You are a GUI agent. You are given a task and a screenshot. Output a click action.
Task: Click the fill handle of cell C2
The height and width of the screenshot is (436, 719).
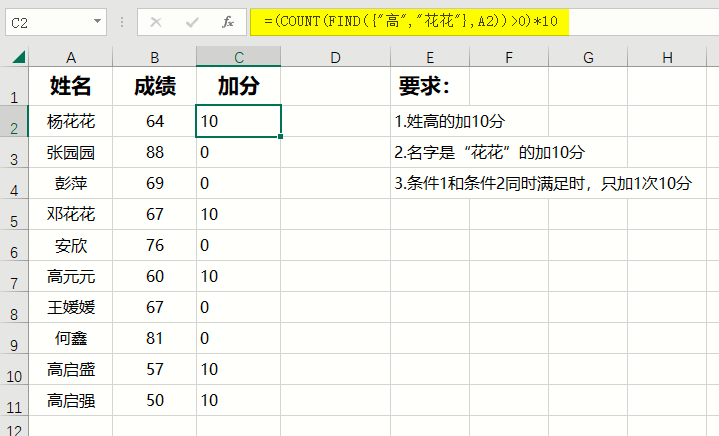[x=280, y=136]
